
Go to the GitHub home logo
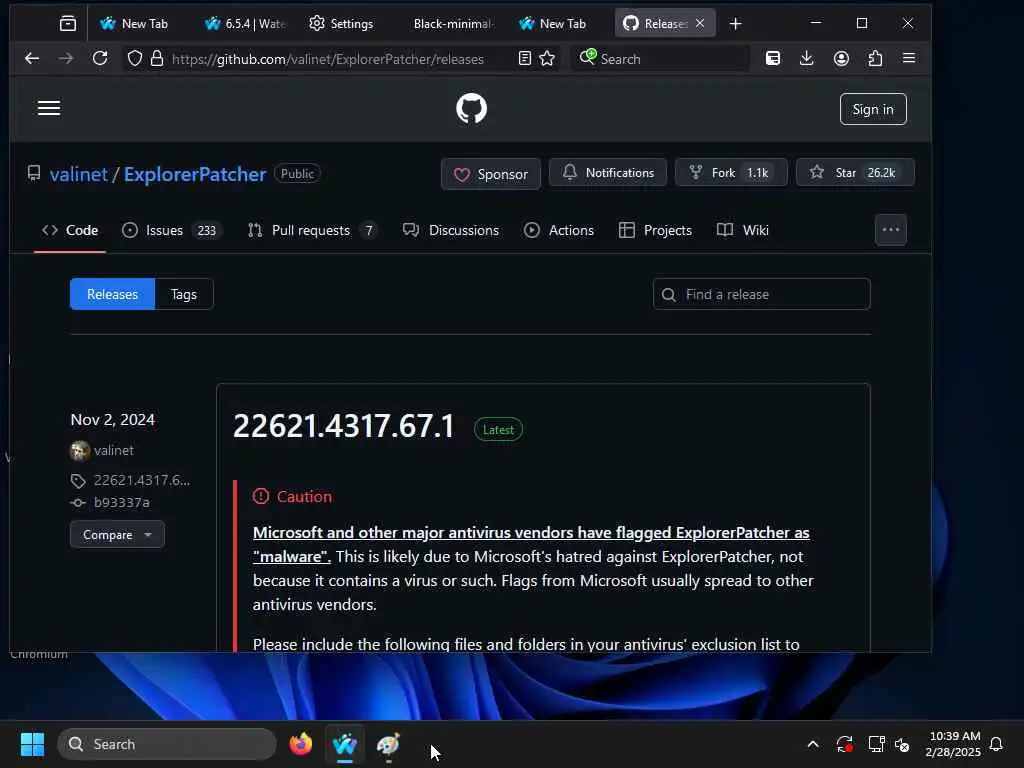pos(471,108)
